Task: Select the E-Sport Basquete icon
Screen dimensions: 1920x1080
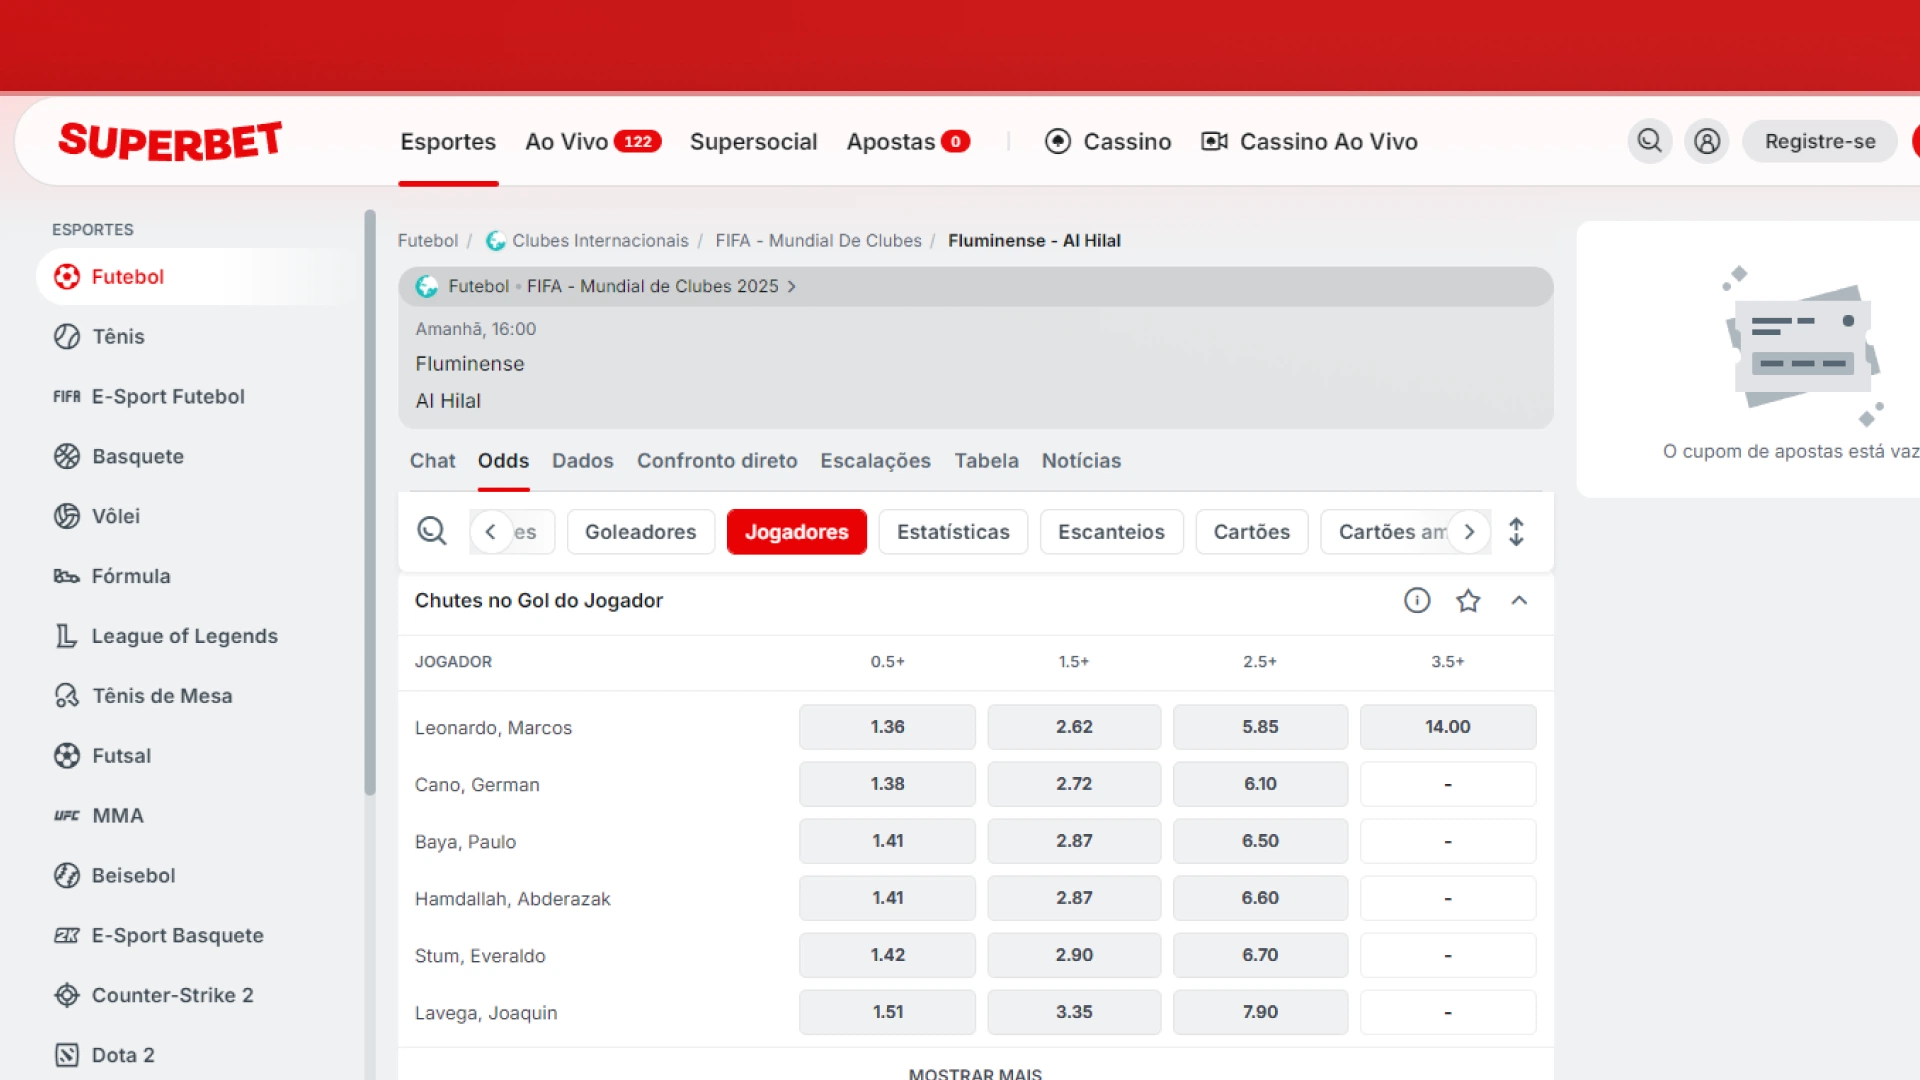Action: point(67,935)
